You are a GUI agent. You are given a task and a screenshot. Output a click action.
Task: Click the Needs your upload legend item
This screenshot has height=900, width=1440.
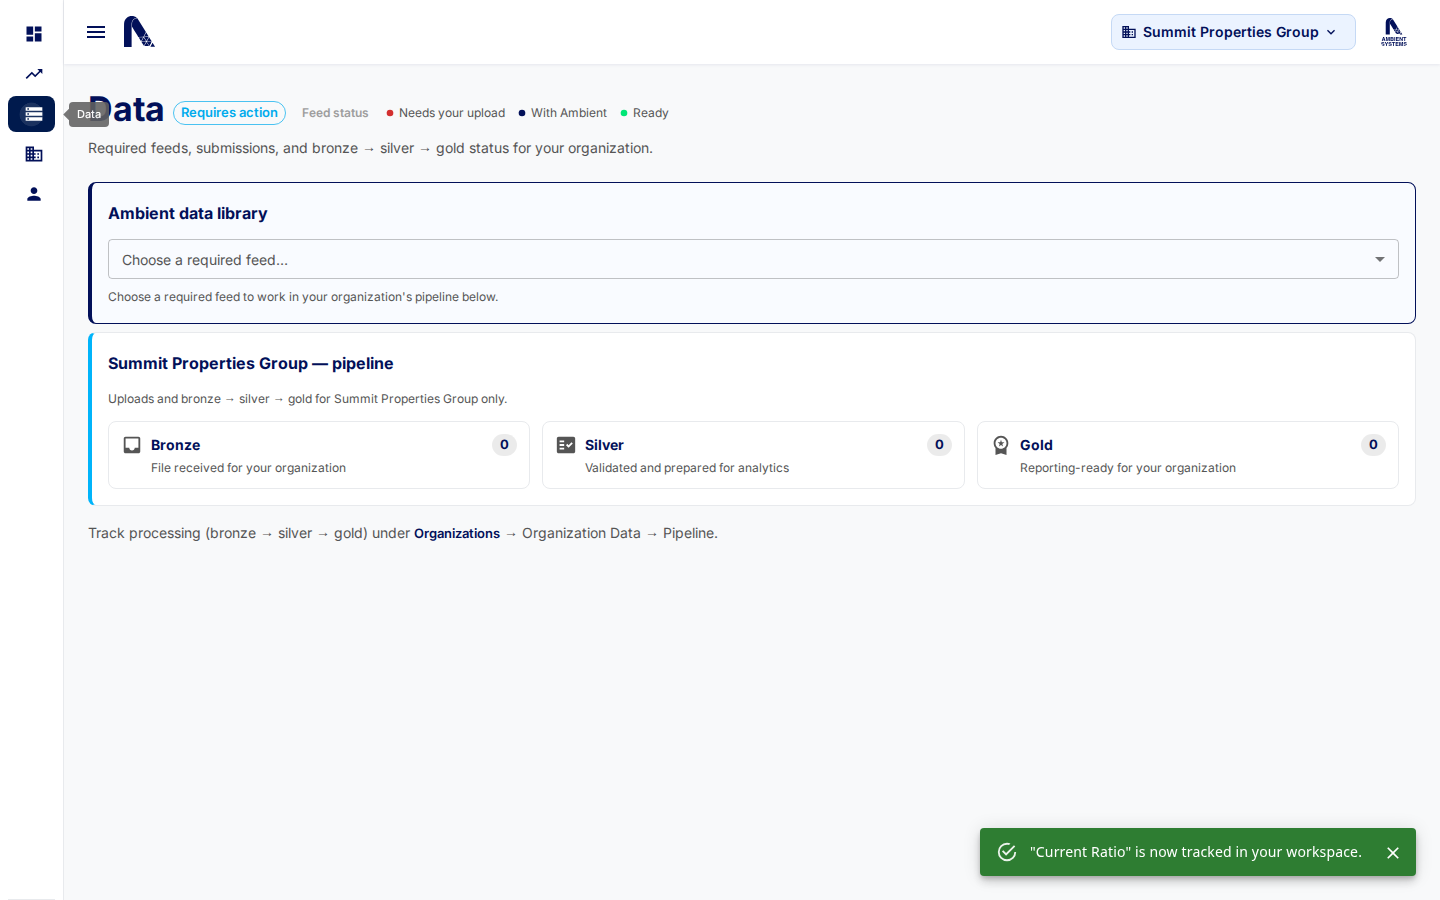pos(446,113)
